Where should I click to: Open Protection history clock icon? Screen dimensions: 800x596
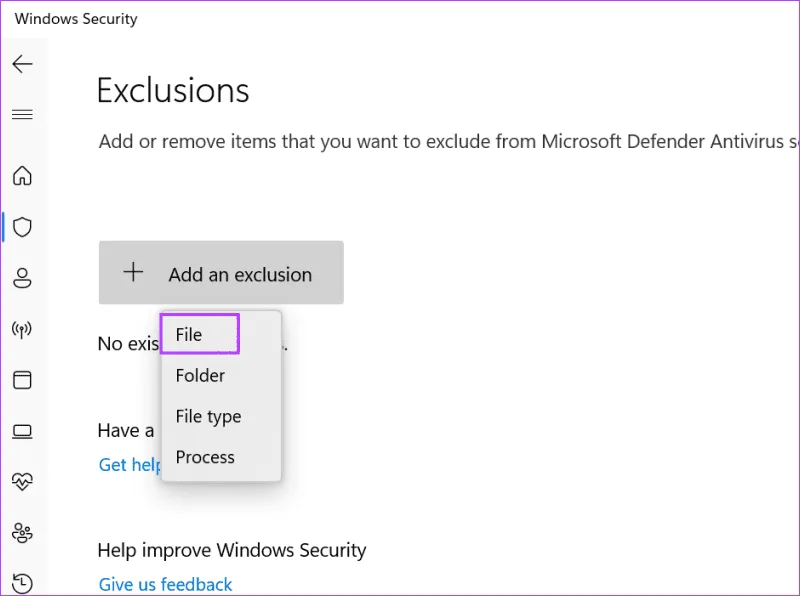(x=22, y=582)
